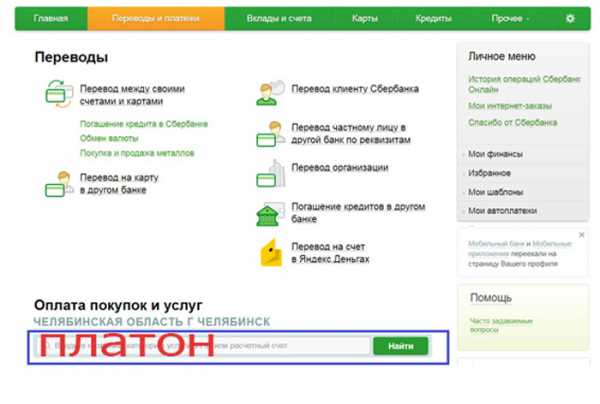Switch to the Вклады и счета tab

click(279, 18)
